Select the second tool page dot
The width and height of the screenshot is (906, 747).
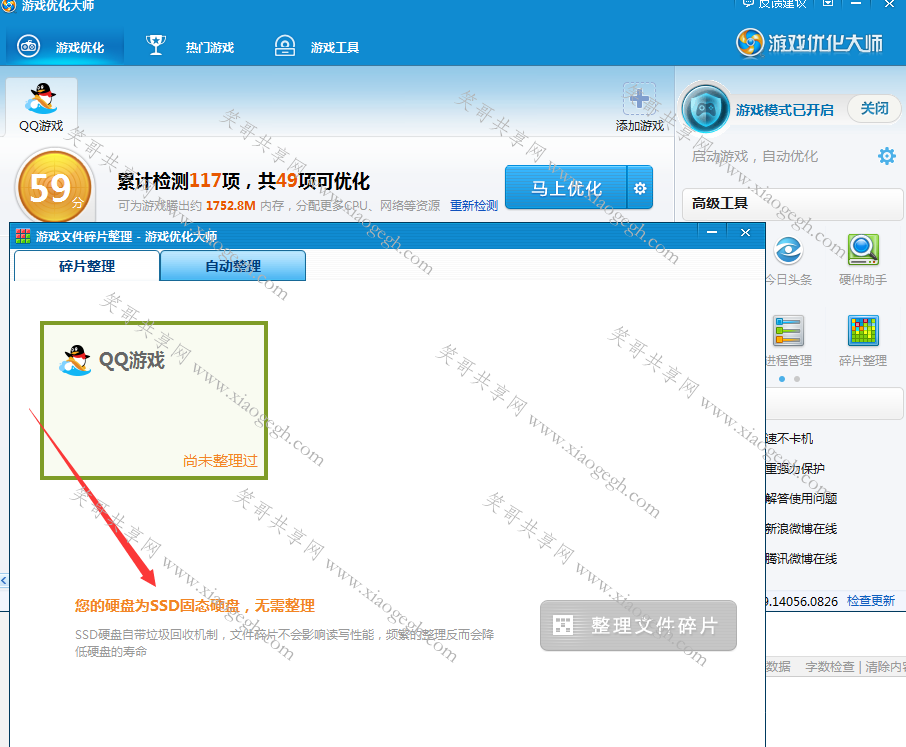pos(797,379)
